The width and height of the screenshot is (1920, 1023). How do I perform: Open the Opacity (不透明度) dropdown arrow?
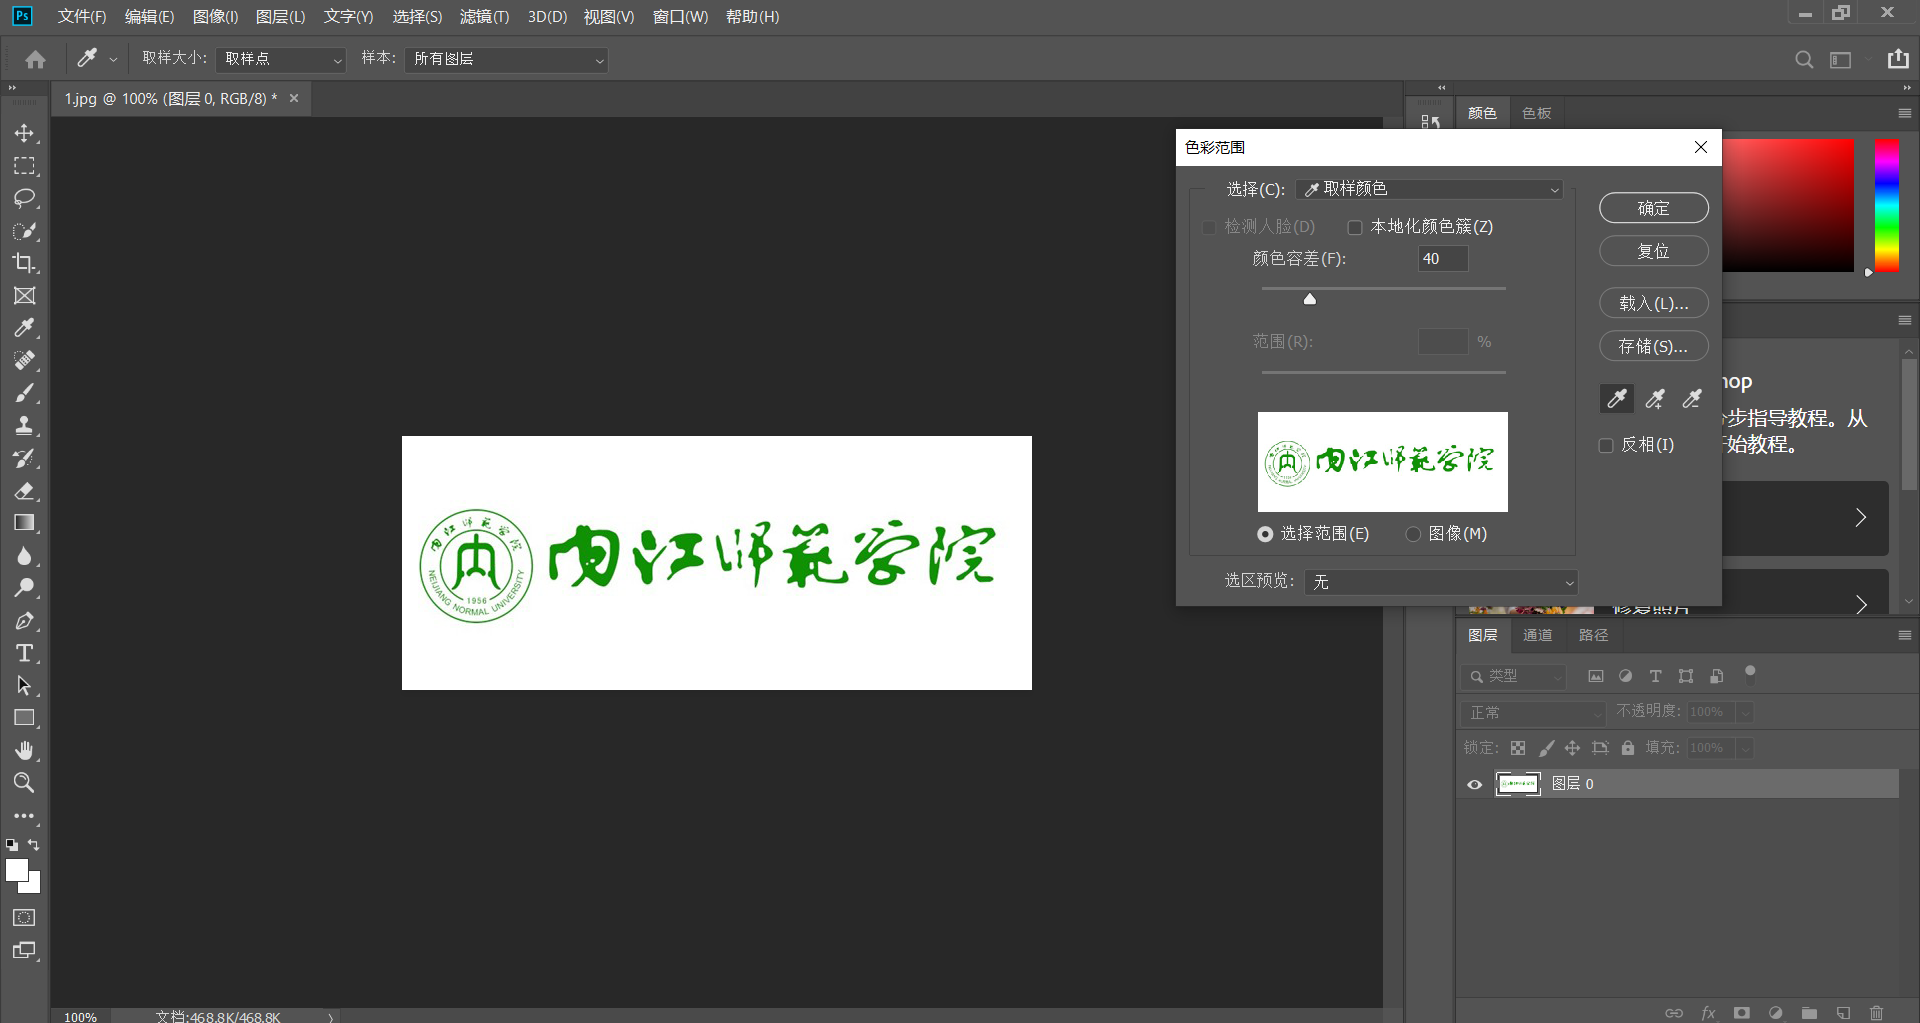point(1745,712)
